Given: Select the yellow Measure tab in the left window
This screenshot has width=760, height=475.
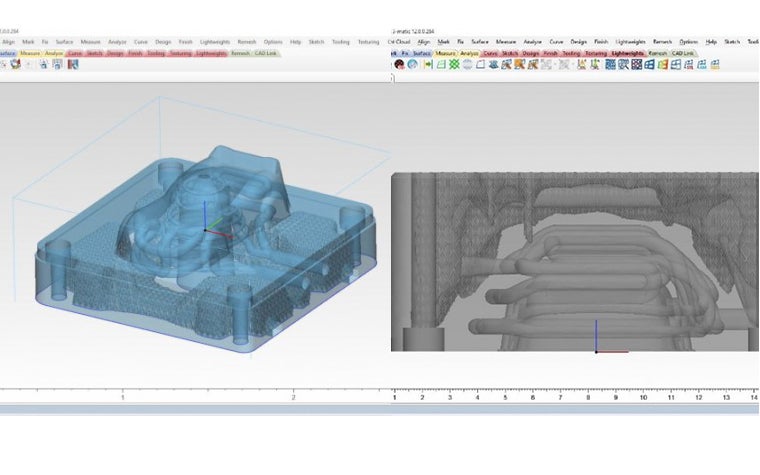Looking at the screenshot, I should 30,52.
